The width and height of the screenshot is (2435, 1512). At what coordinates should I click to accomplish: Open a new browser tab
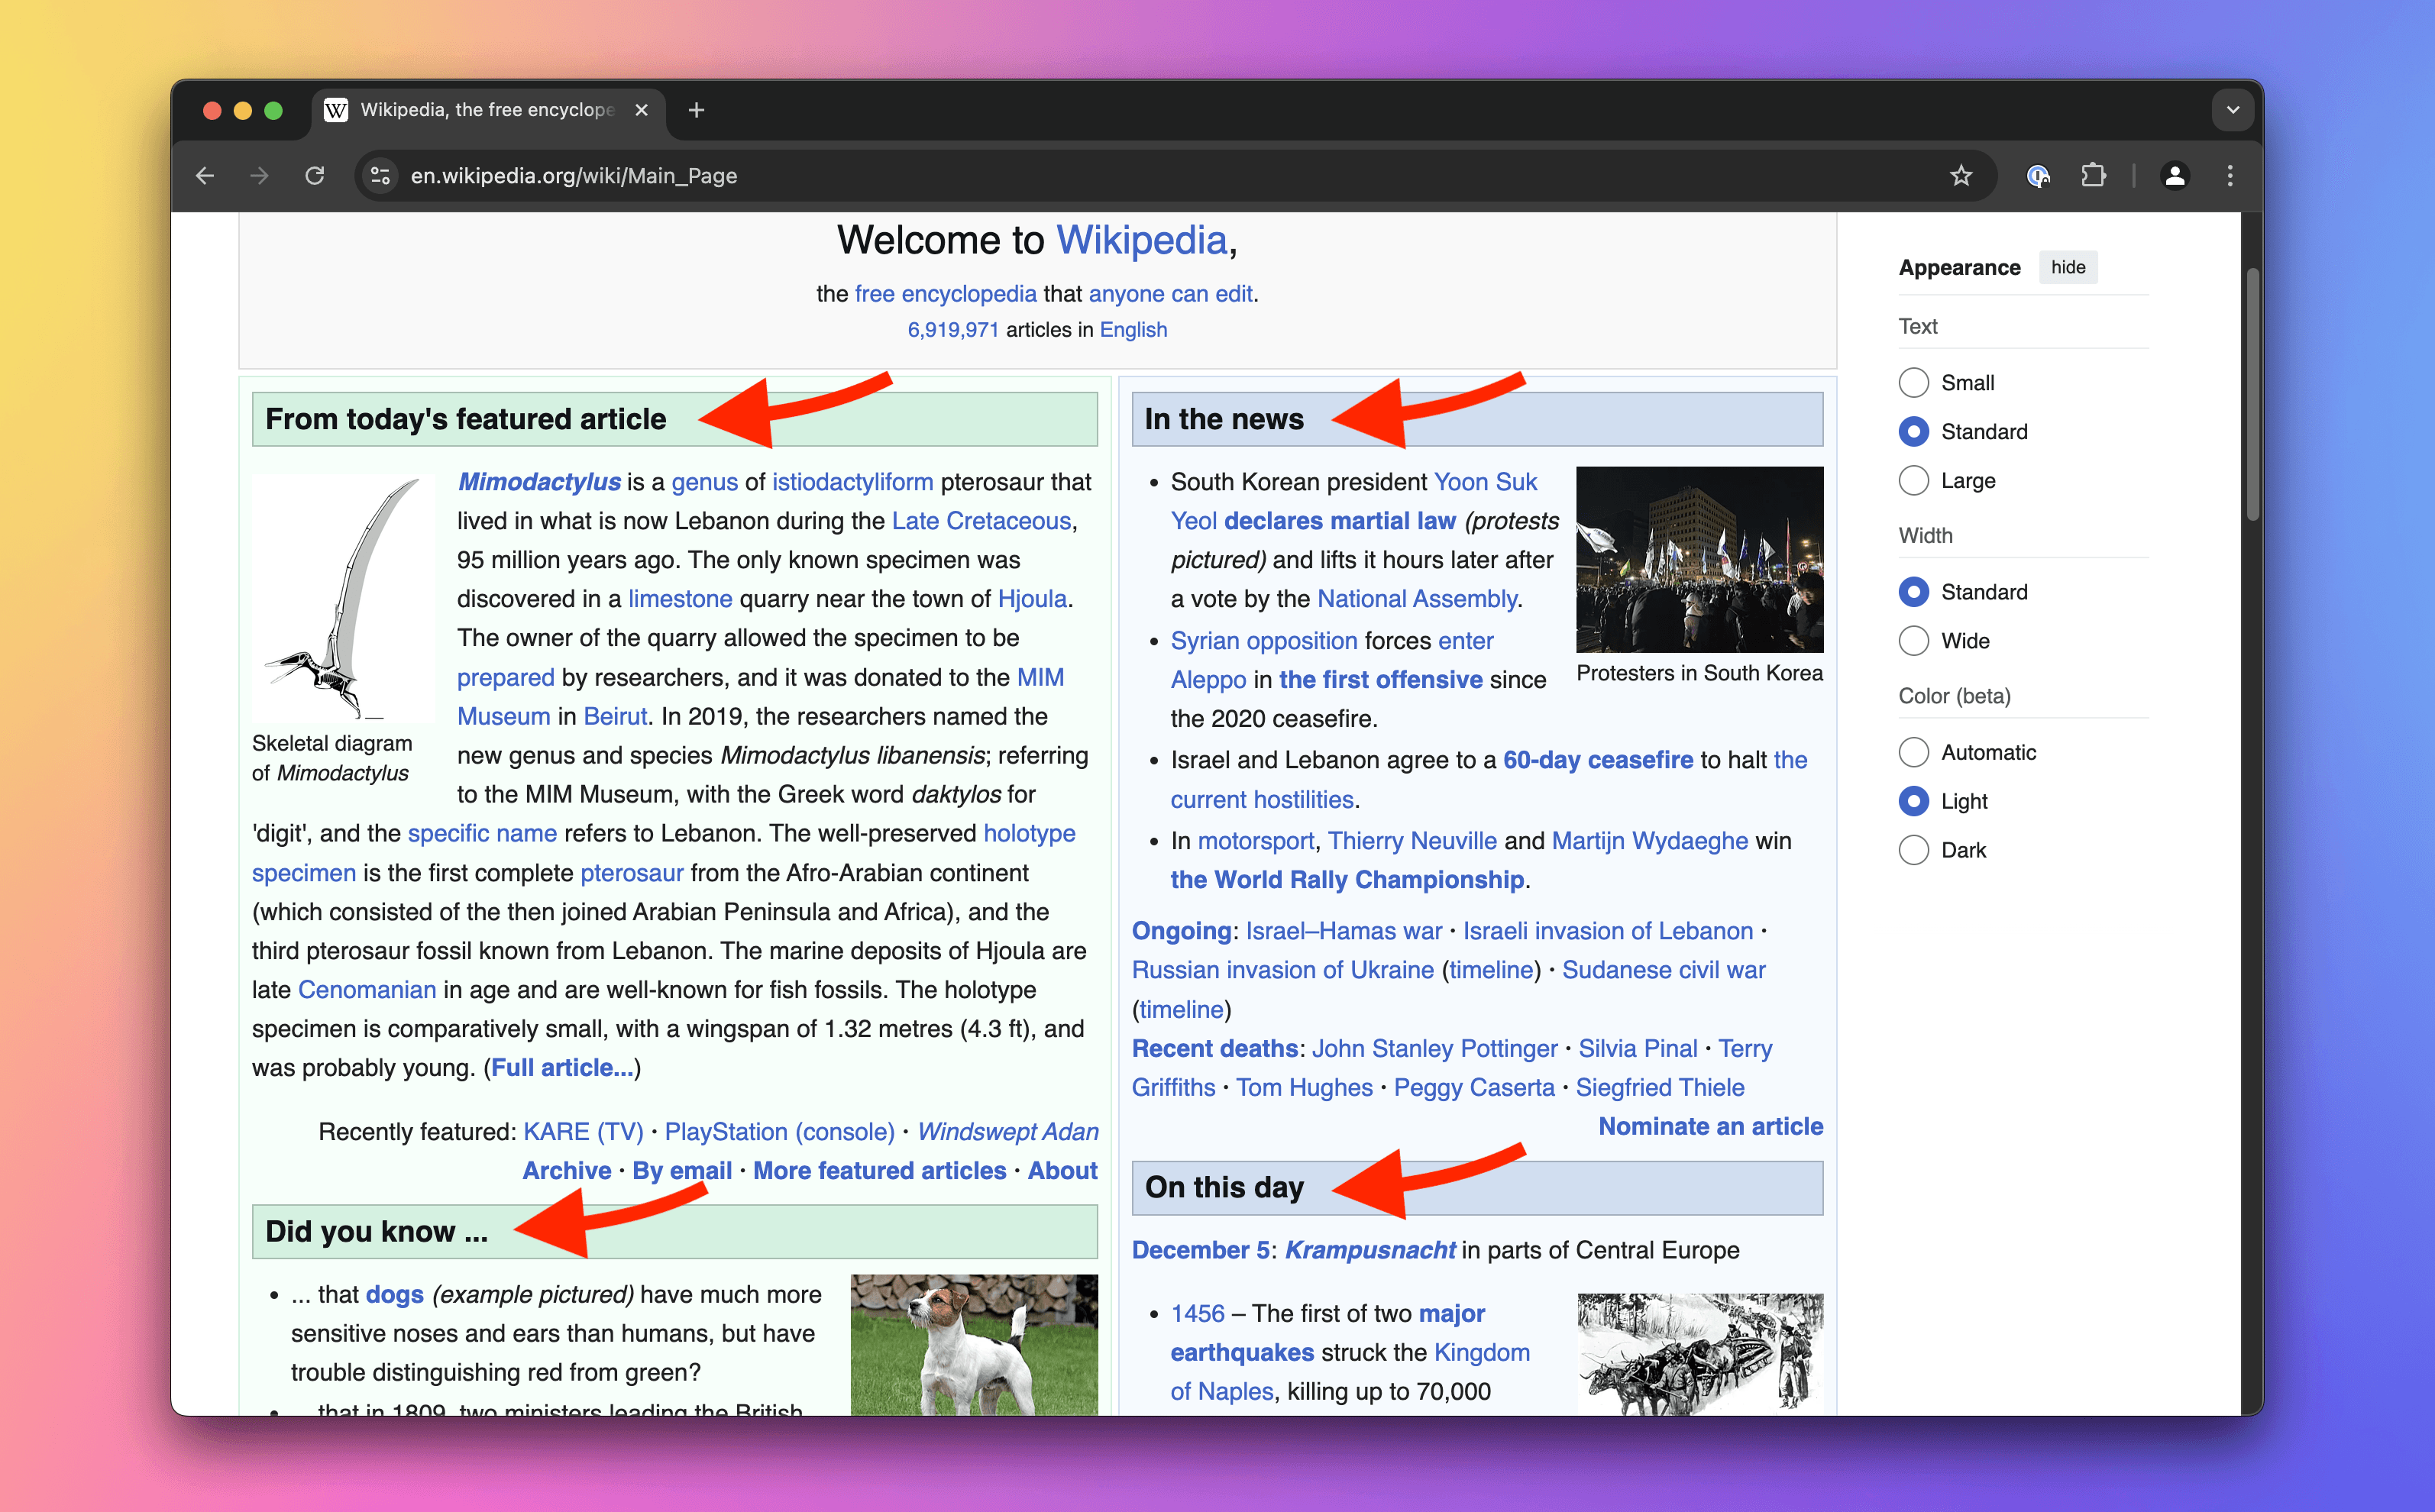tap(696, 110)
